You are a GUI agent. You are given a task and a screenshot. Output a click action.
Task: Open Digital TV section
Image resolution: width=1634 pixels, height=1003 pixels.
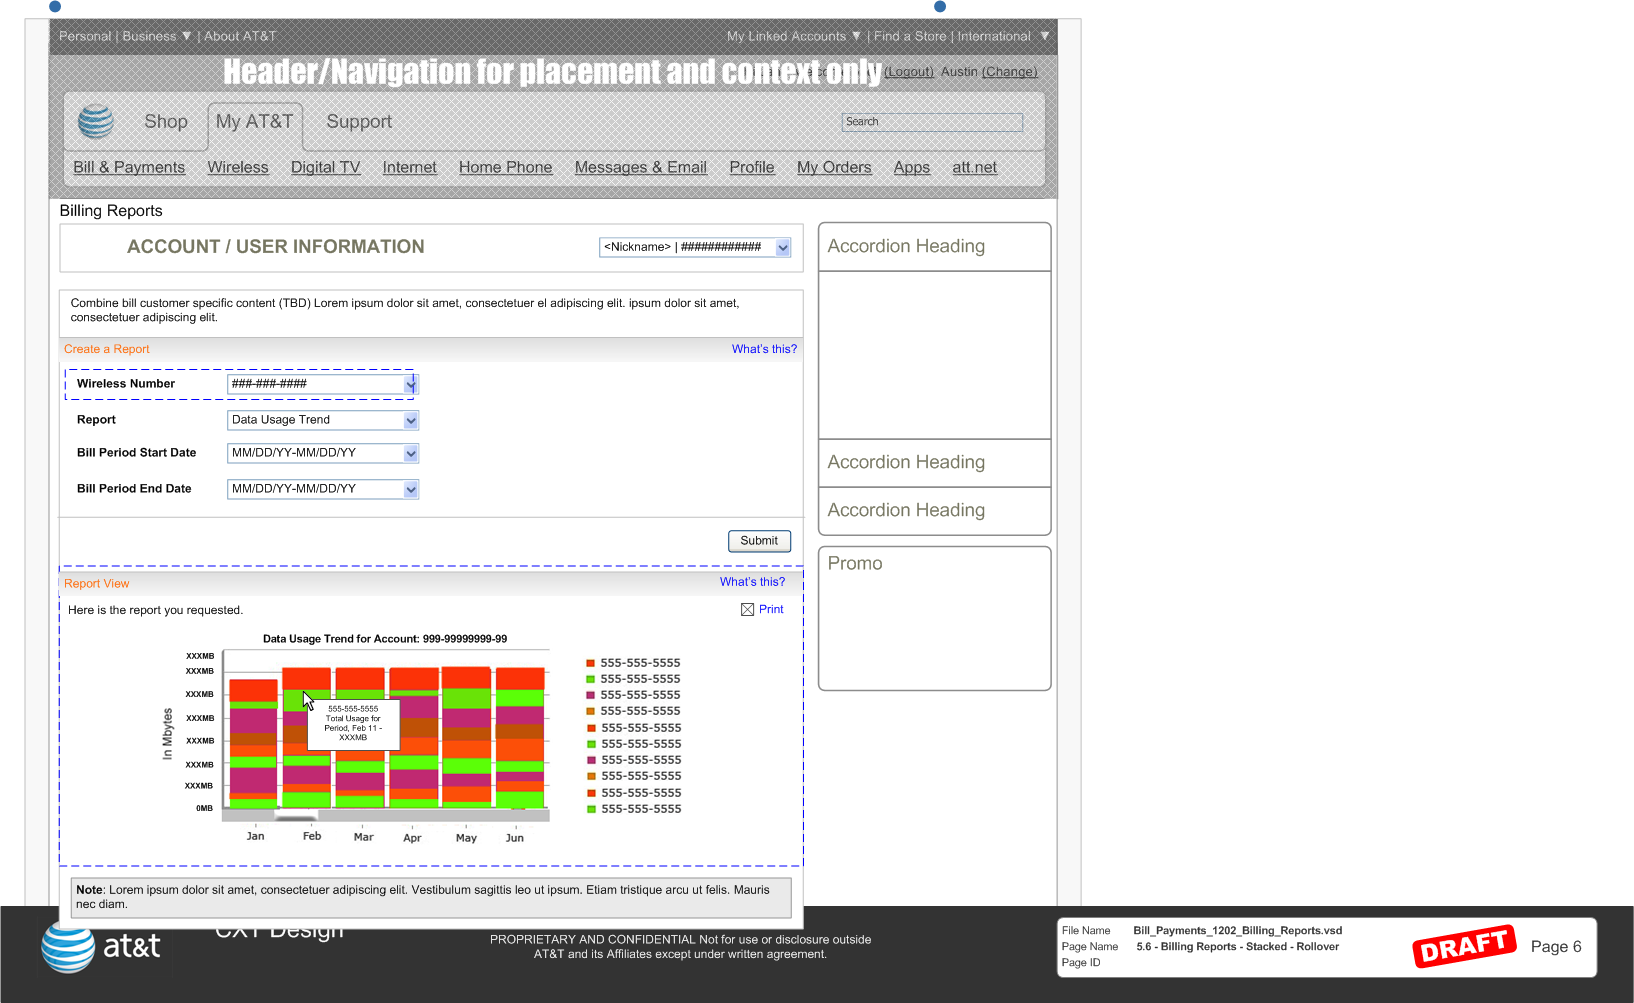(325, 167)
